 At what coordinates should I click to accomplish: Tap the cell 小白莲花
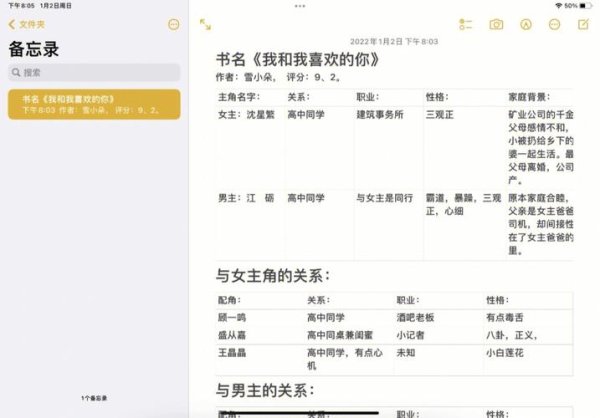pyautogui.click(x=505, y=353)
